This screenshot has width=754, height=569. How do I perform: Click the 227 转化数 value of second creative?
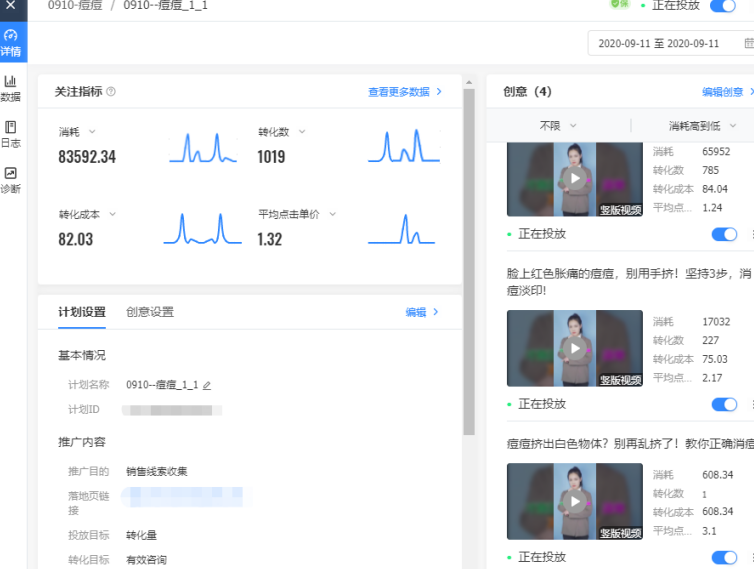(x=710, y=341)
